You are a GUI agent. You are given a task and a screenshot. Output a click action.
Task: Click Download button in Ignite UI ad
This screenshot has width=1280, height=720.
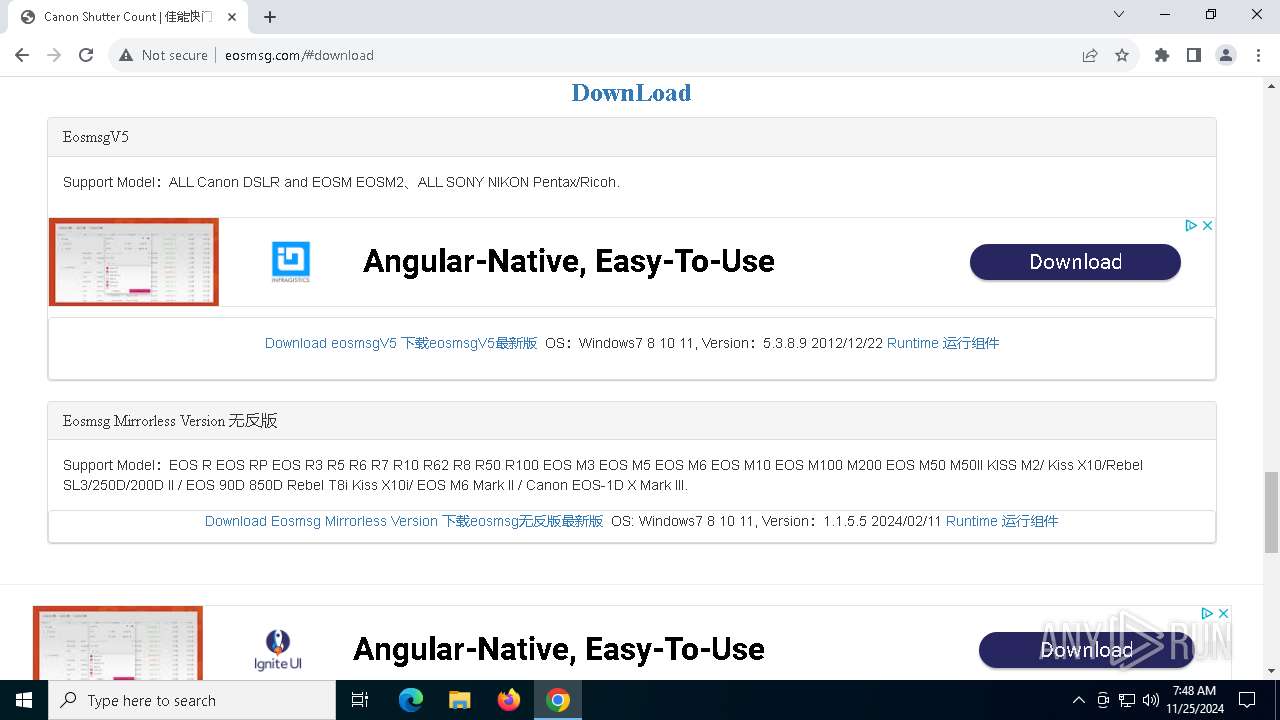tap(1086, 650)
